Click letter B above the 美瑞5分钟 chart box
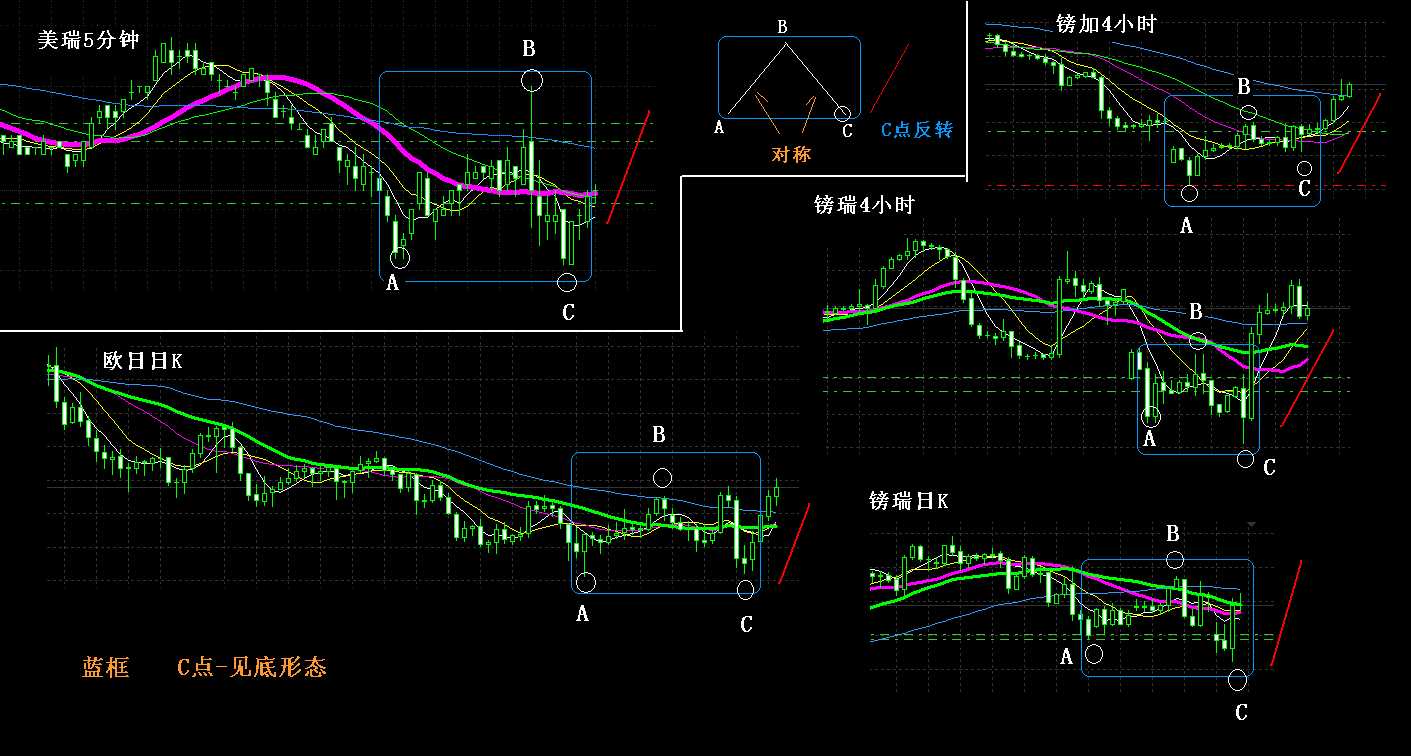 tap(529, 48)
